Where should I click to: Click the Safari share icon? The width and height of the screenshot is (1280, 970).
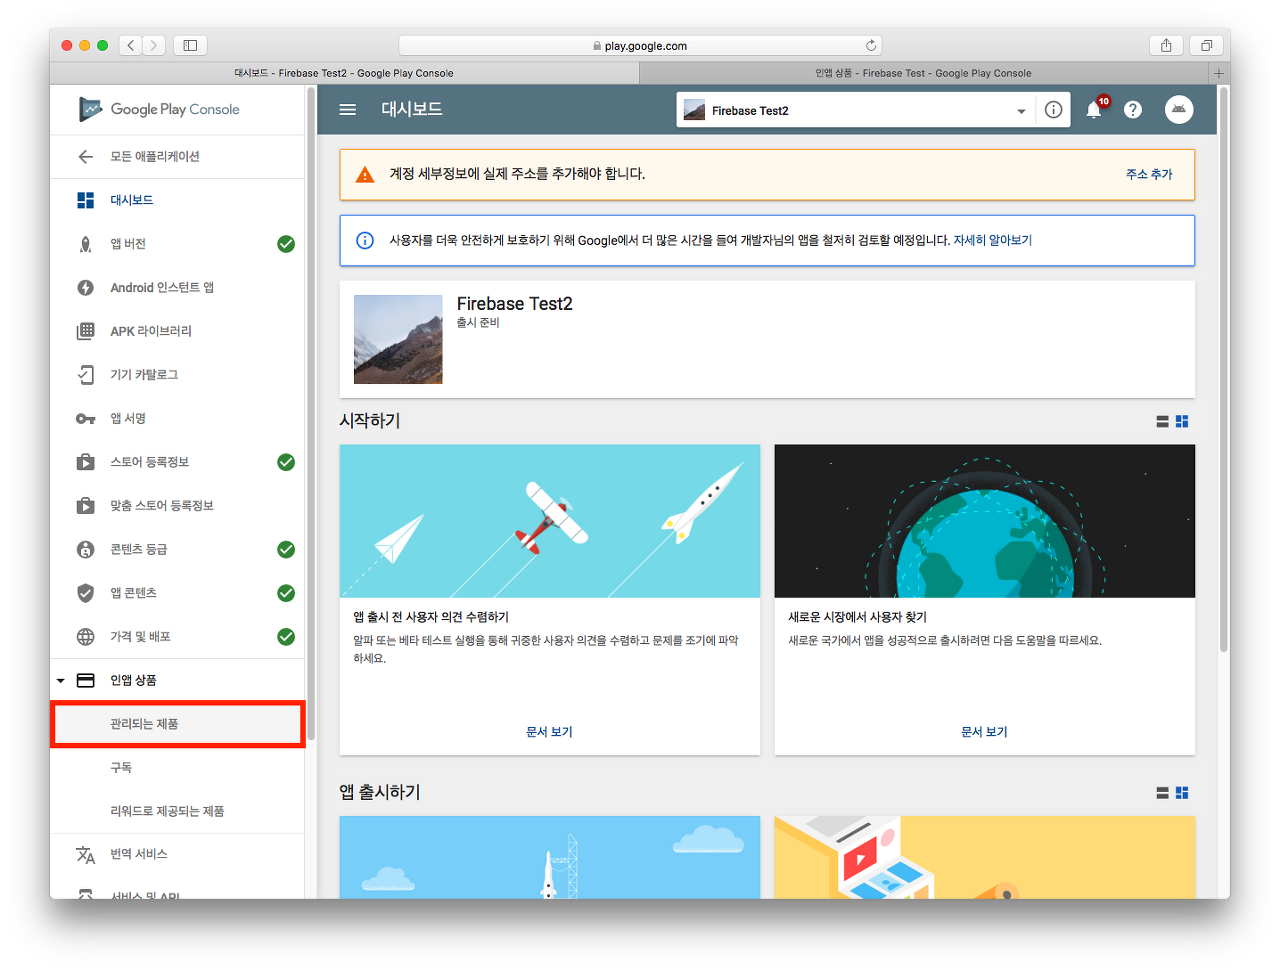click(x=1166, y=45)
